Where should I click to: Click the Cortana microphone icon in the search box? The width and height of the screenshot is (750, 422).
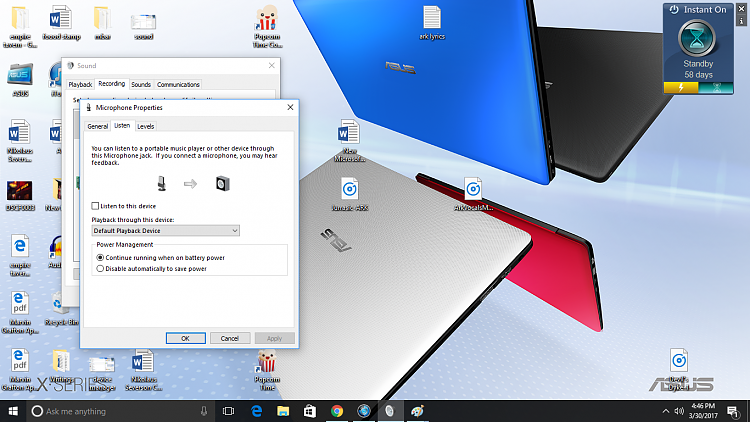(x=204, y=411)
